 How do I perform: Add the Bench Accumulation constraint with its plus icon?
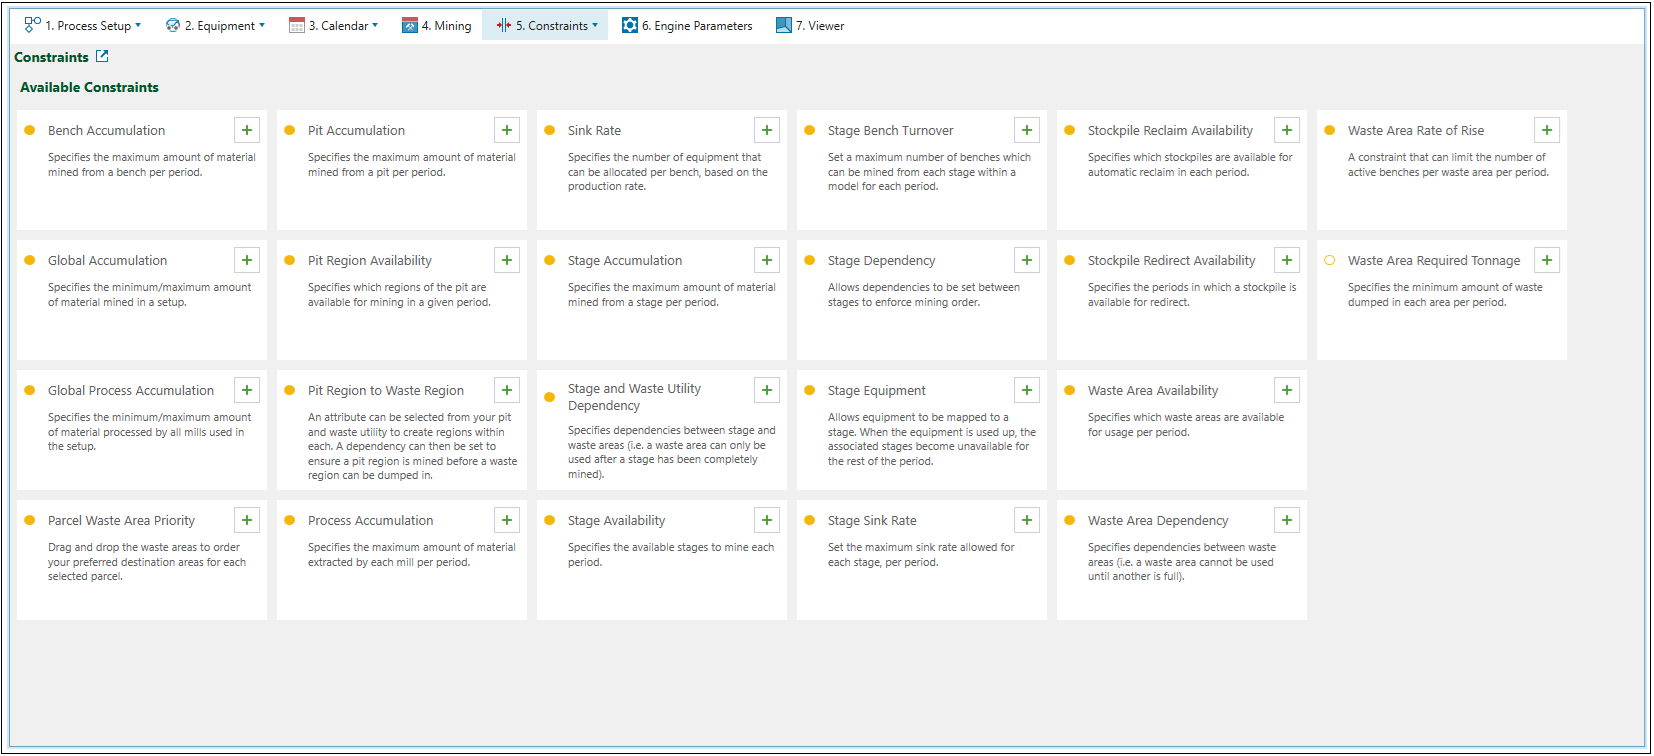coord(247,130)
